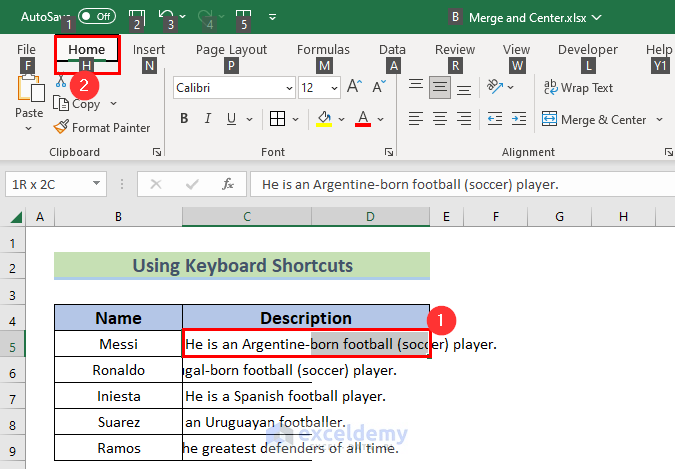Open the Name Box dropdown arrow
Image resolution: width=675 pixels, height=469 pixels.
tap(97, 184)
